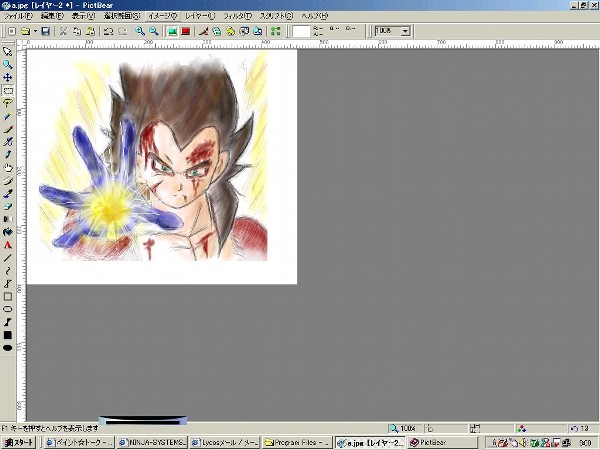The image size is (600, 450).
Task: Click the white color swatch in toolbar
Action: pyautogui.click(x=301, y=31)
